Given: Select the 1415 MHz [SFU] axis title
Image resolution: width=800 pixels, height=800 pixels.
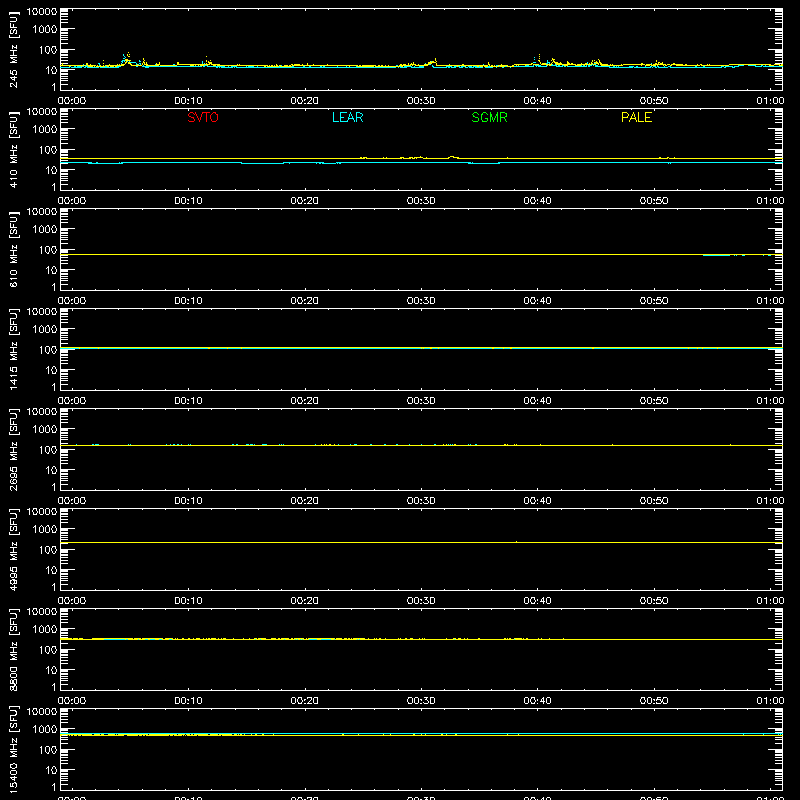Looking at the screenshot, I should tap(14, 350).
